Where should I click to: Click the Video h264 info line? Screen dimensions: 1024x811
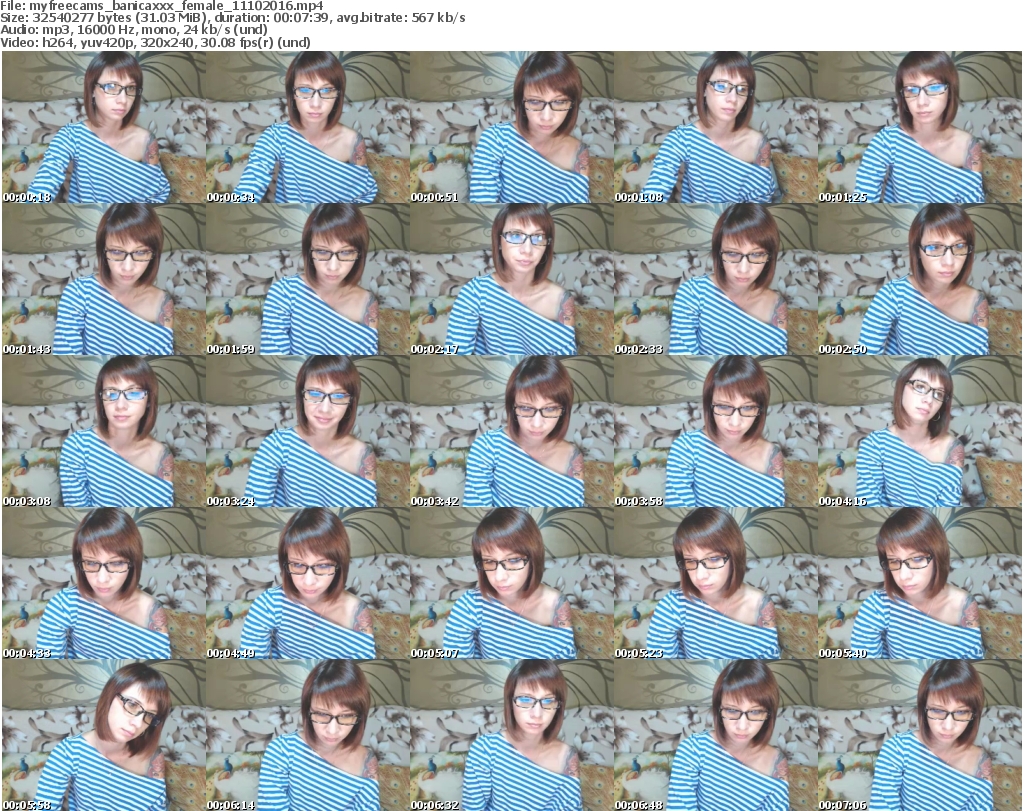click(156, 43)
